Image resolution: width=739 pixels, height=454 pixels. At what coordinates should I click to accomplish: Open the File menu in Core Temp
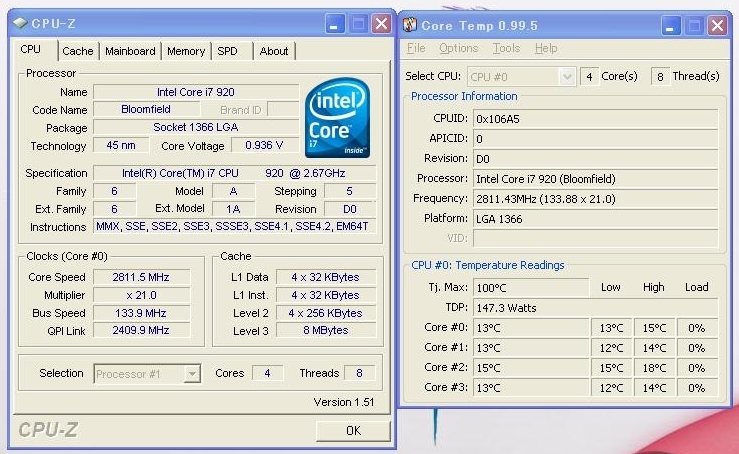pyautogui.click(x=416, y=48)
